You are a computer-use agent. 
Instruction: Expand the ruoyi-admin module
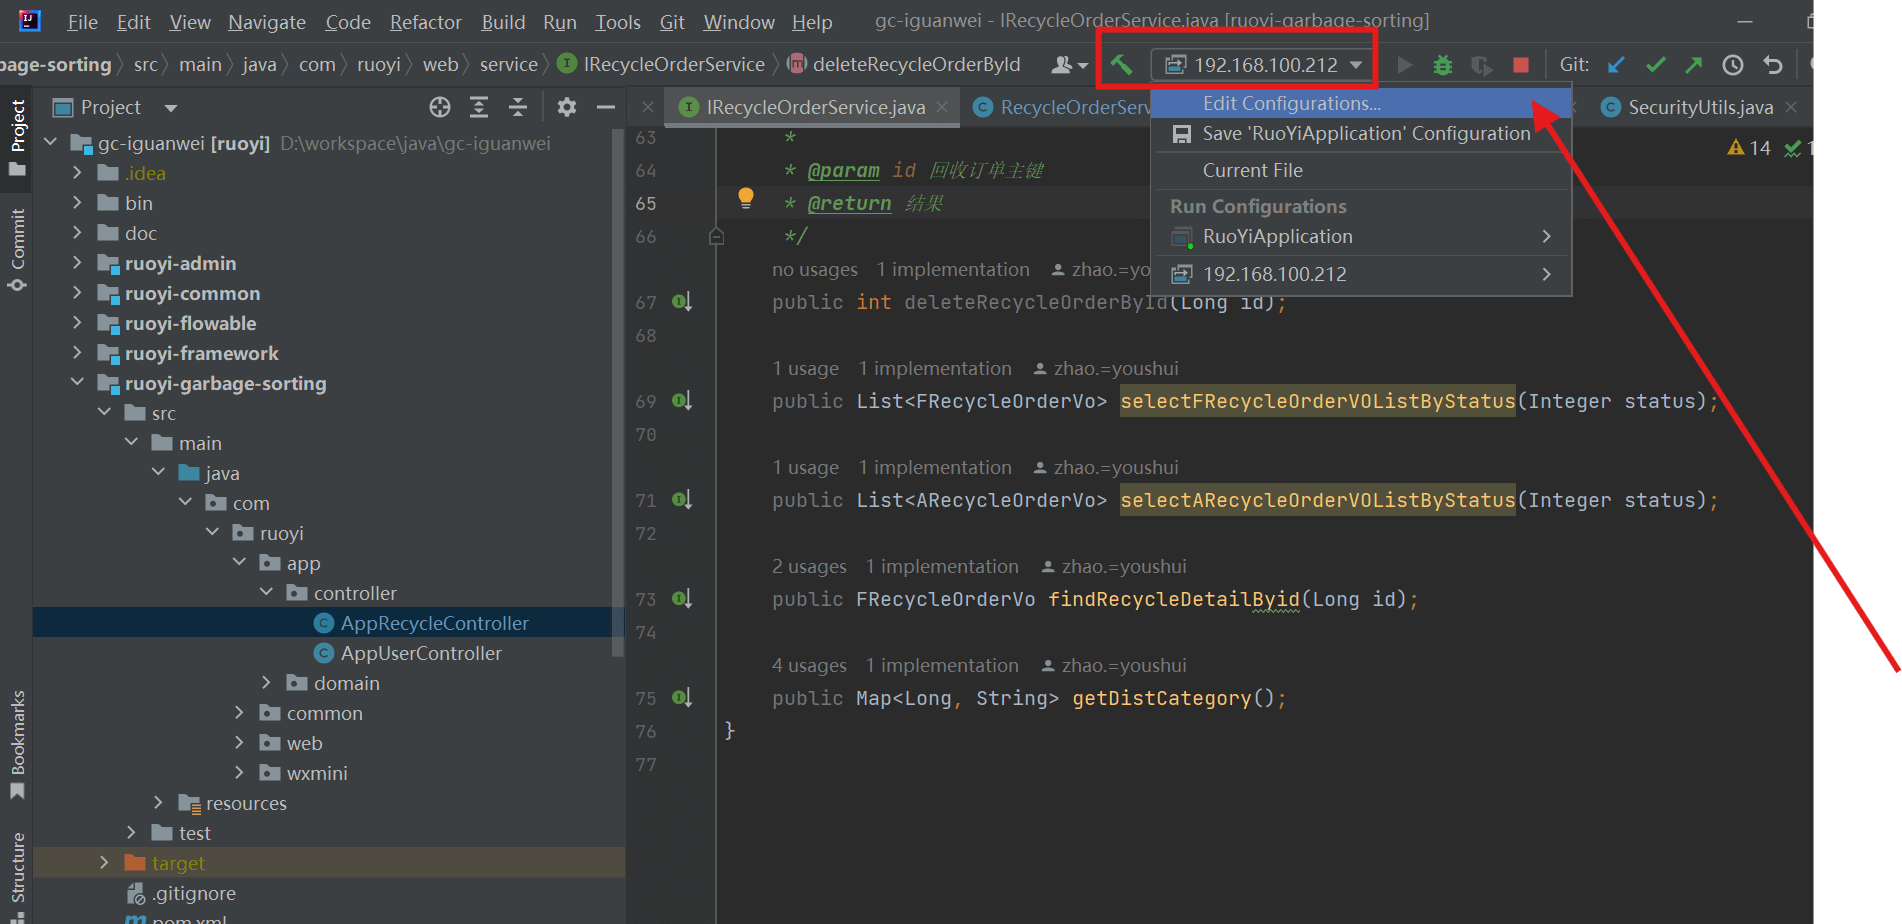coord(77,263)
